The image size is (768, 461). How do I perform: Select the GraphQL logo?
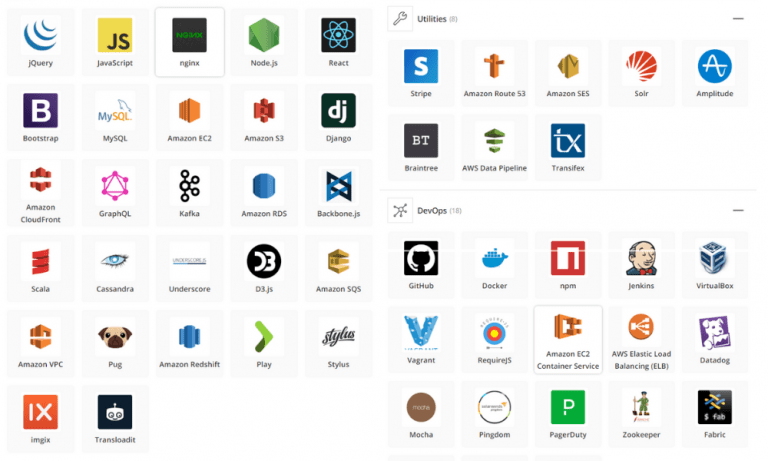[x=115, y=186]
